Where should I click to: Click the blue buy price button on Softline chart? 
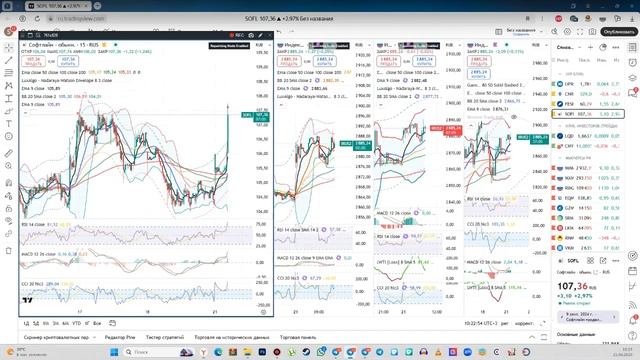pyautogui.click(x=68, y=61)
